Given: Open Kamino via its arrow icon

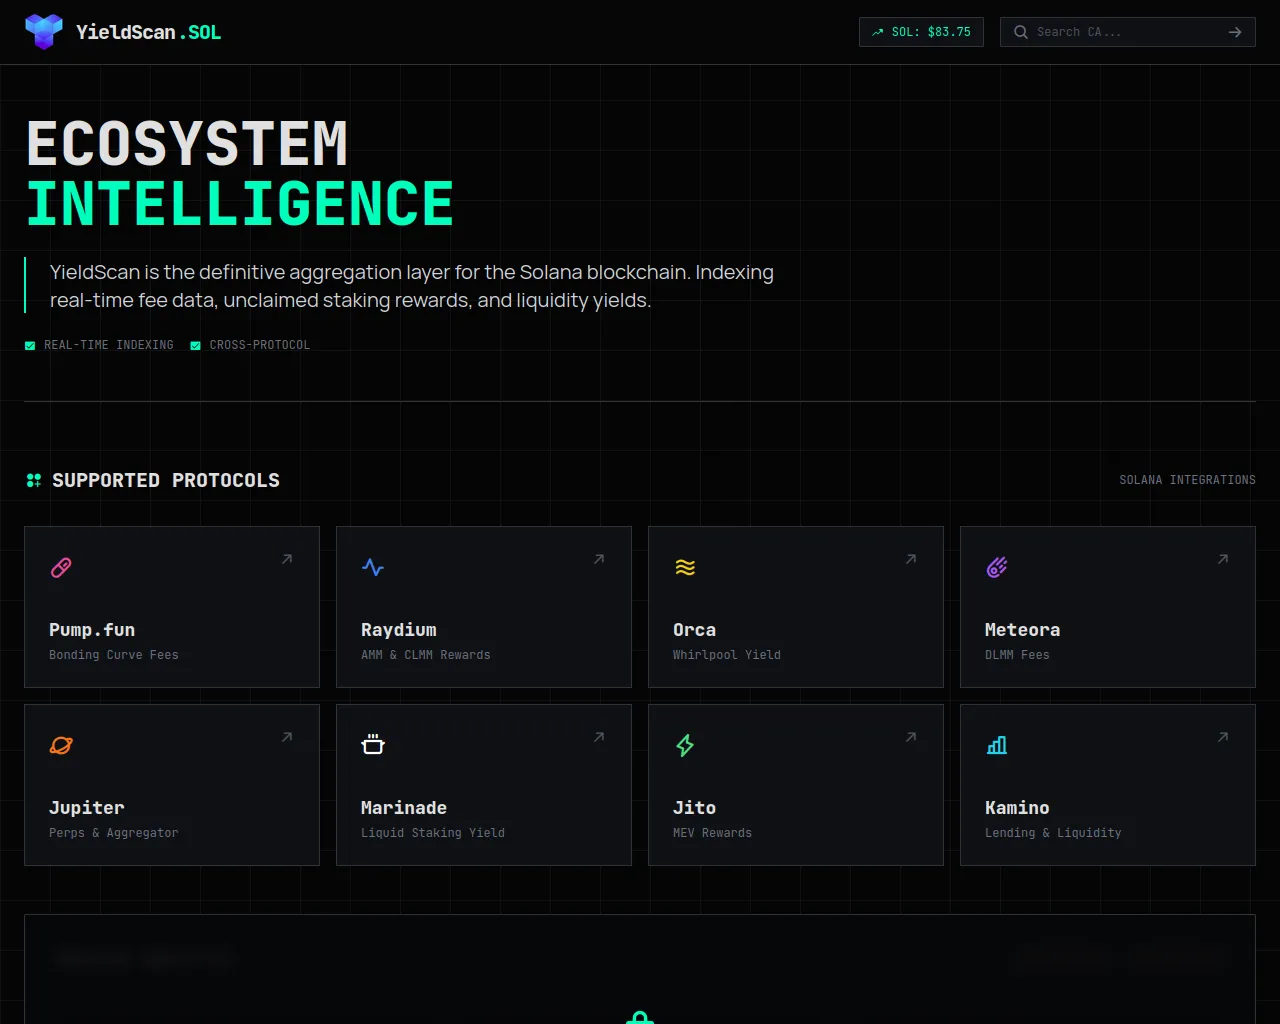Looking at the screenshot, I should pyautogui.click(x=1223, y=737).
